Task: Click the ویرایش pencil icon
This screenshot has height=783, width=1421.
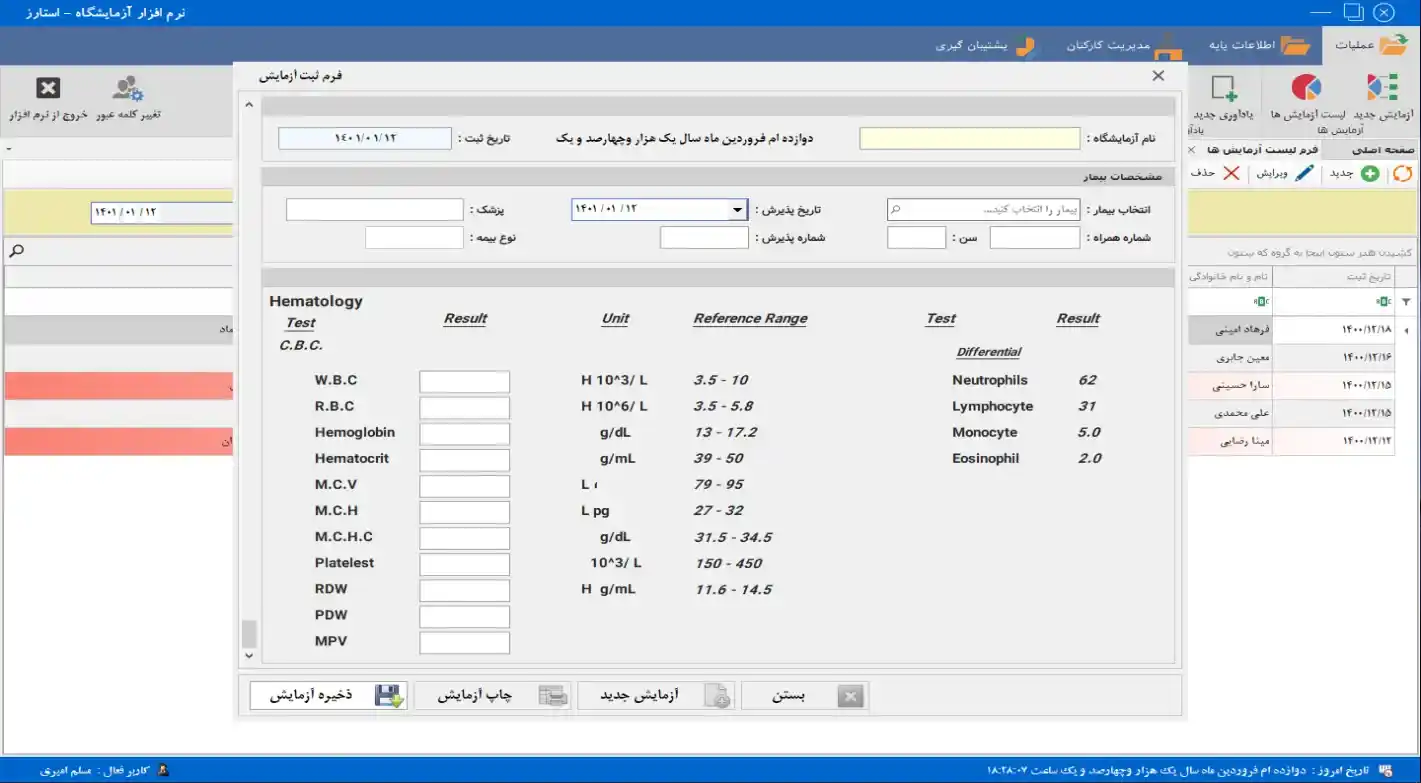Action: 1304,174
